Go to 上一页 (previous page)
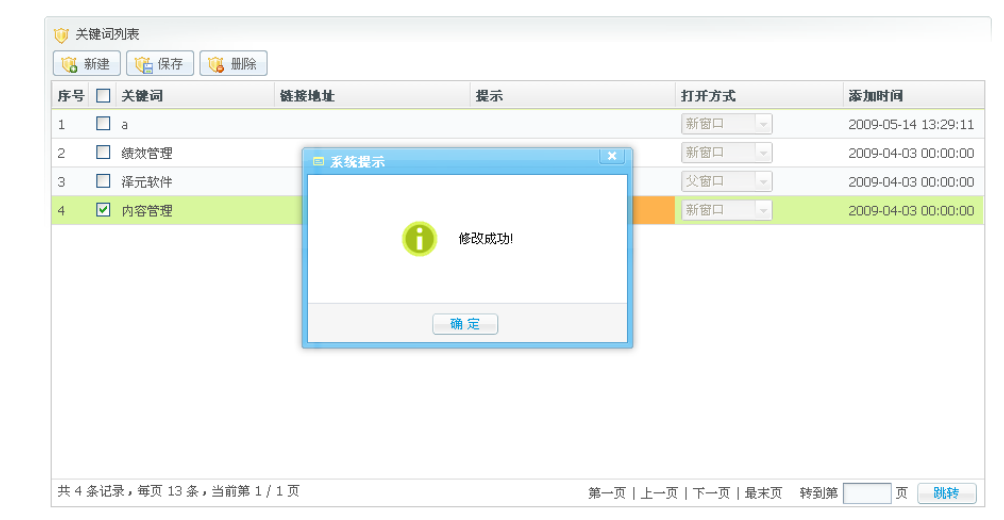Image resolution: width=1004 pixels, height=520 pixels. point(659,493)
